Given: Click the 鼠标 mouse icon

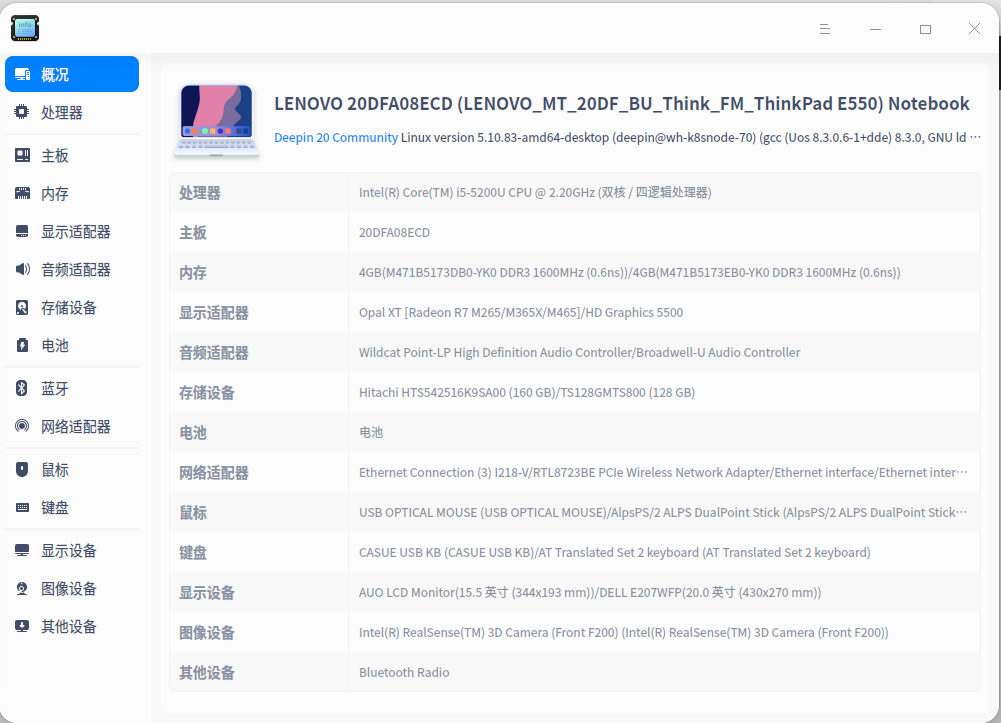Looking at the screenshot, I should [x=22, y=470].
